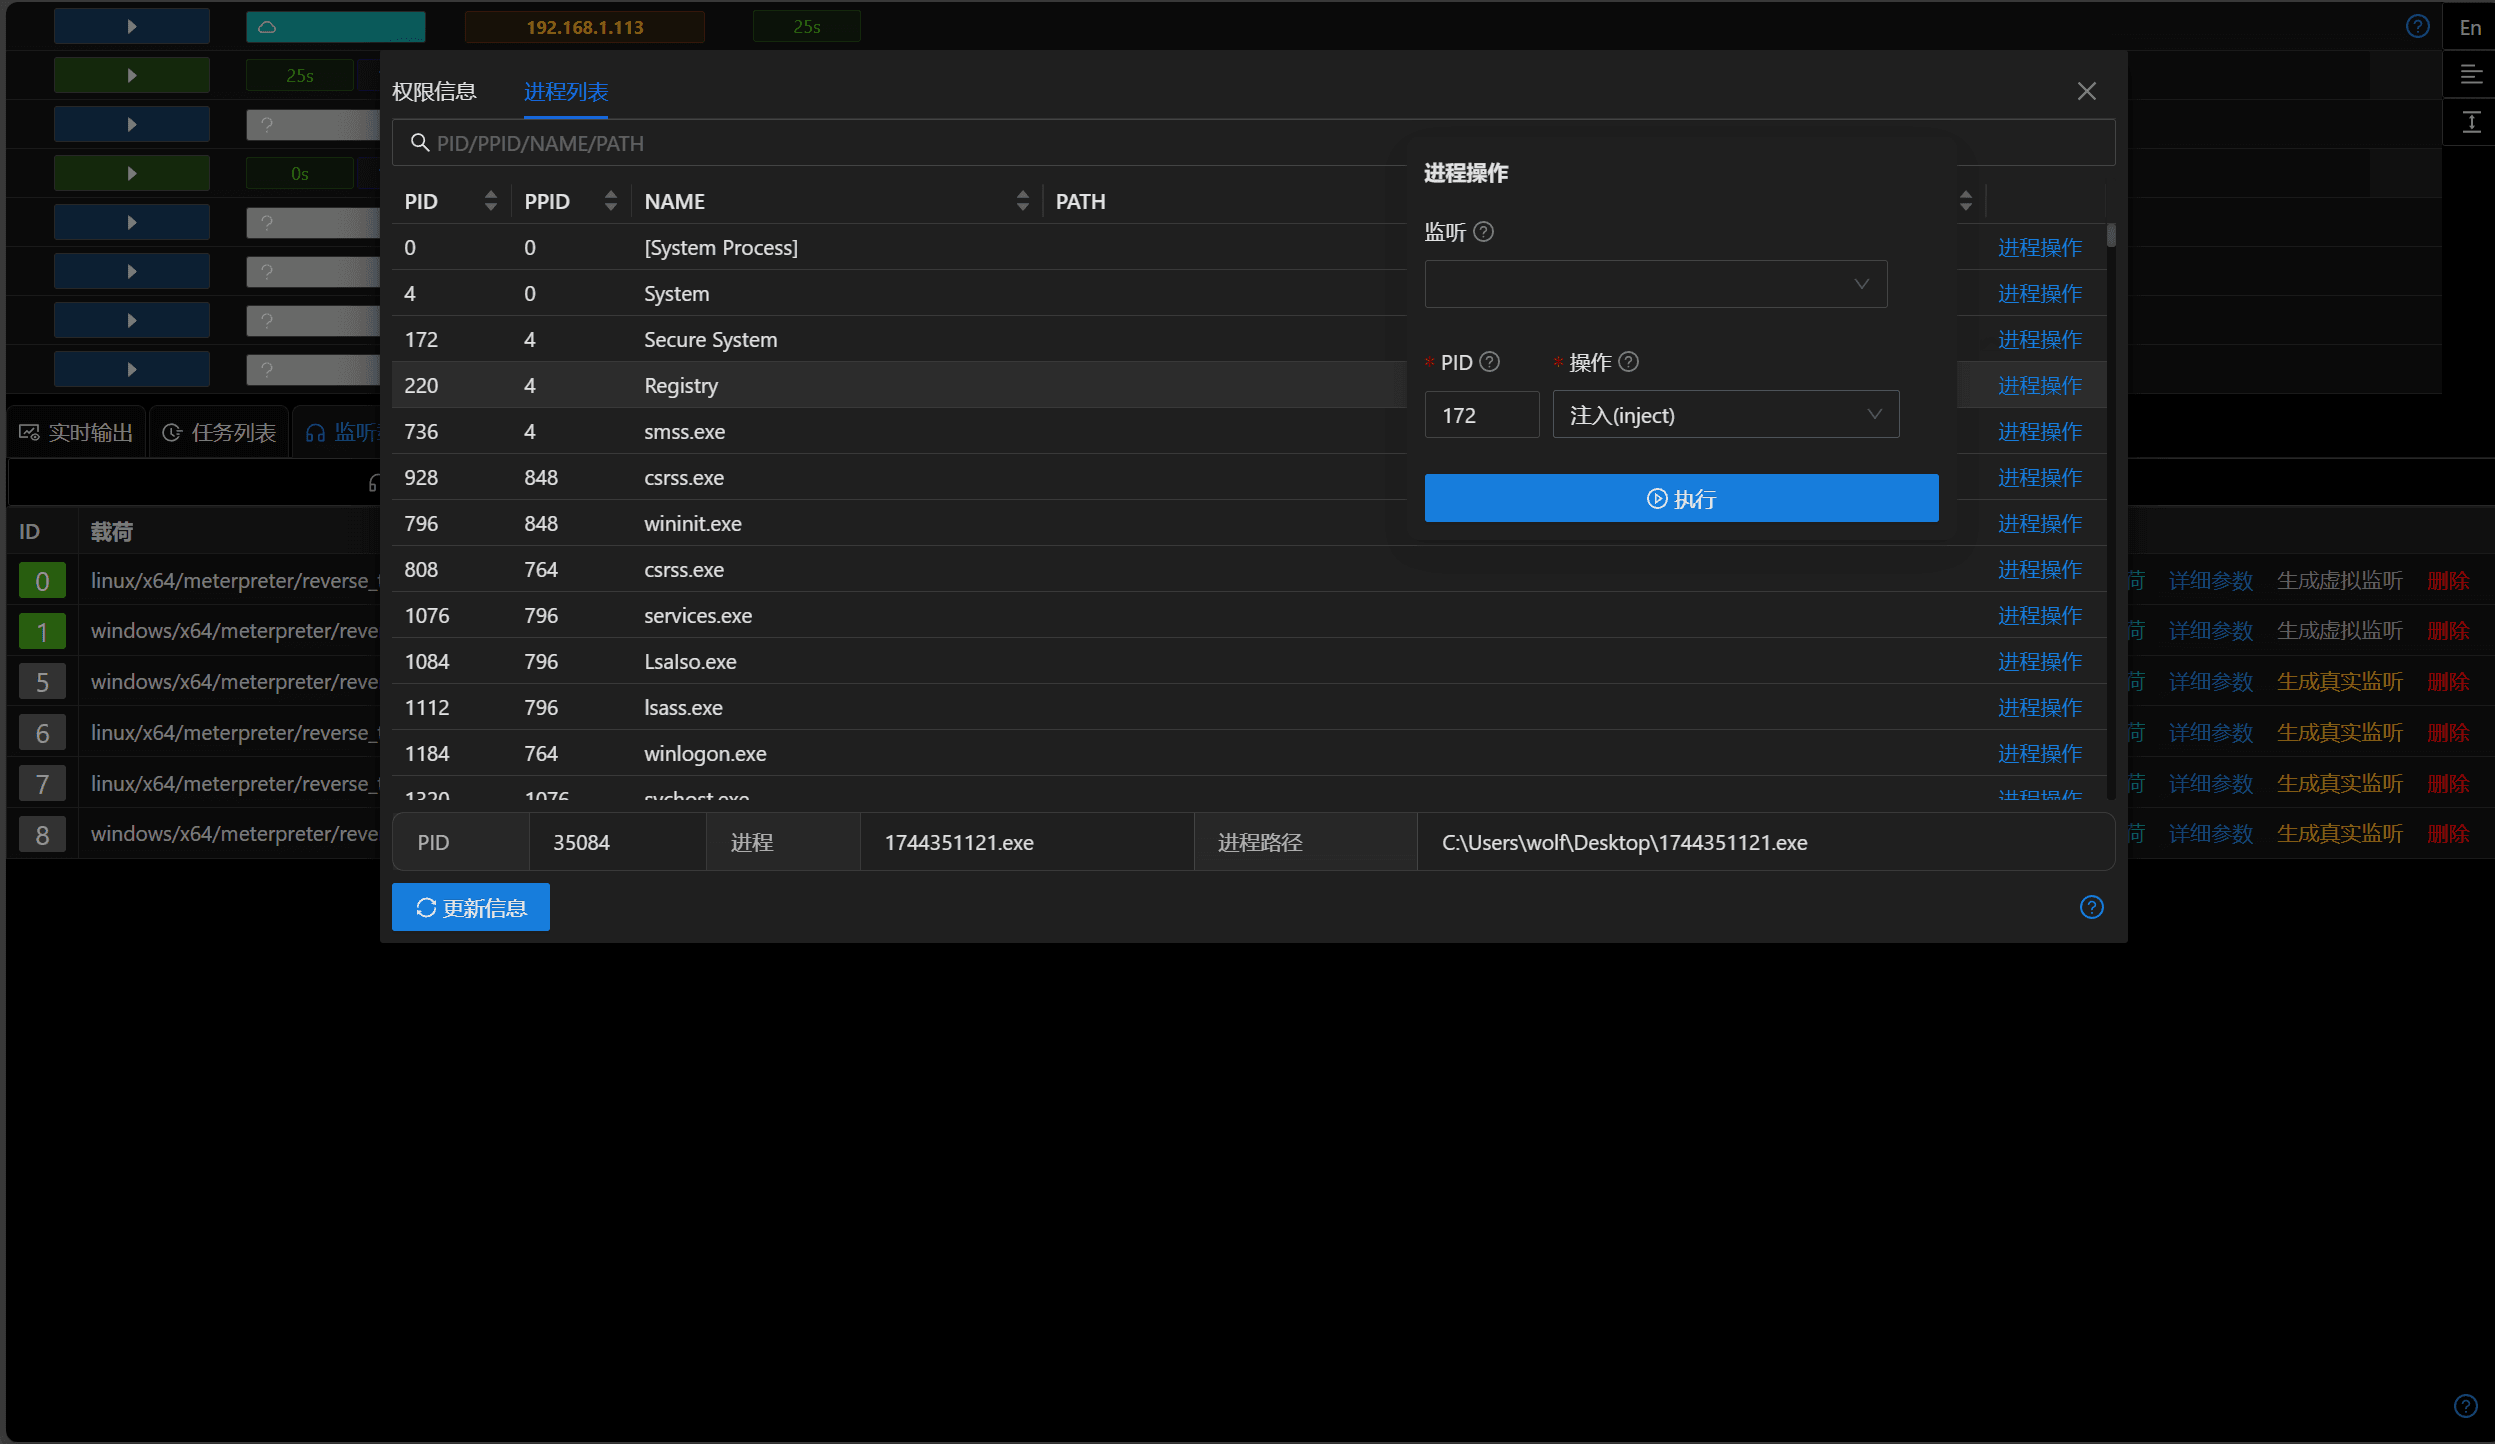The image size is (2495, 1444).
Task: Click the search magnifier icon in process filter
Action: coord(420,143)
